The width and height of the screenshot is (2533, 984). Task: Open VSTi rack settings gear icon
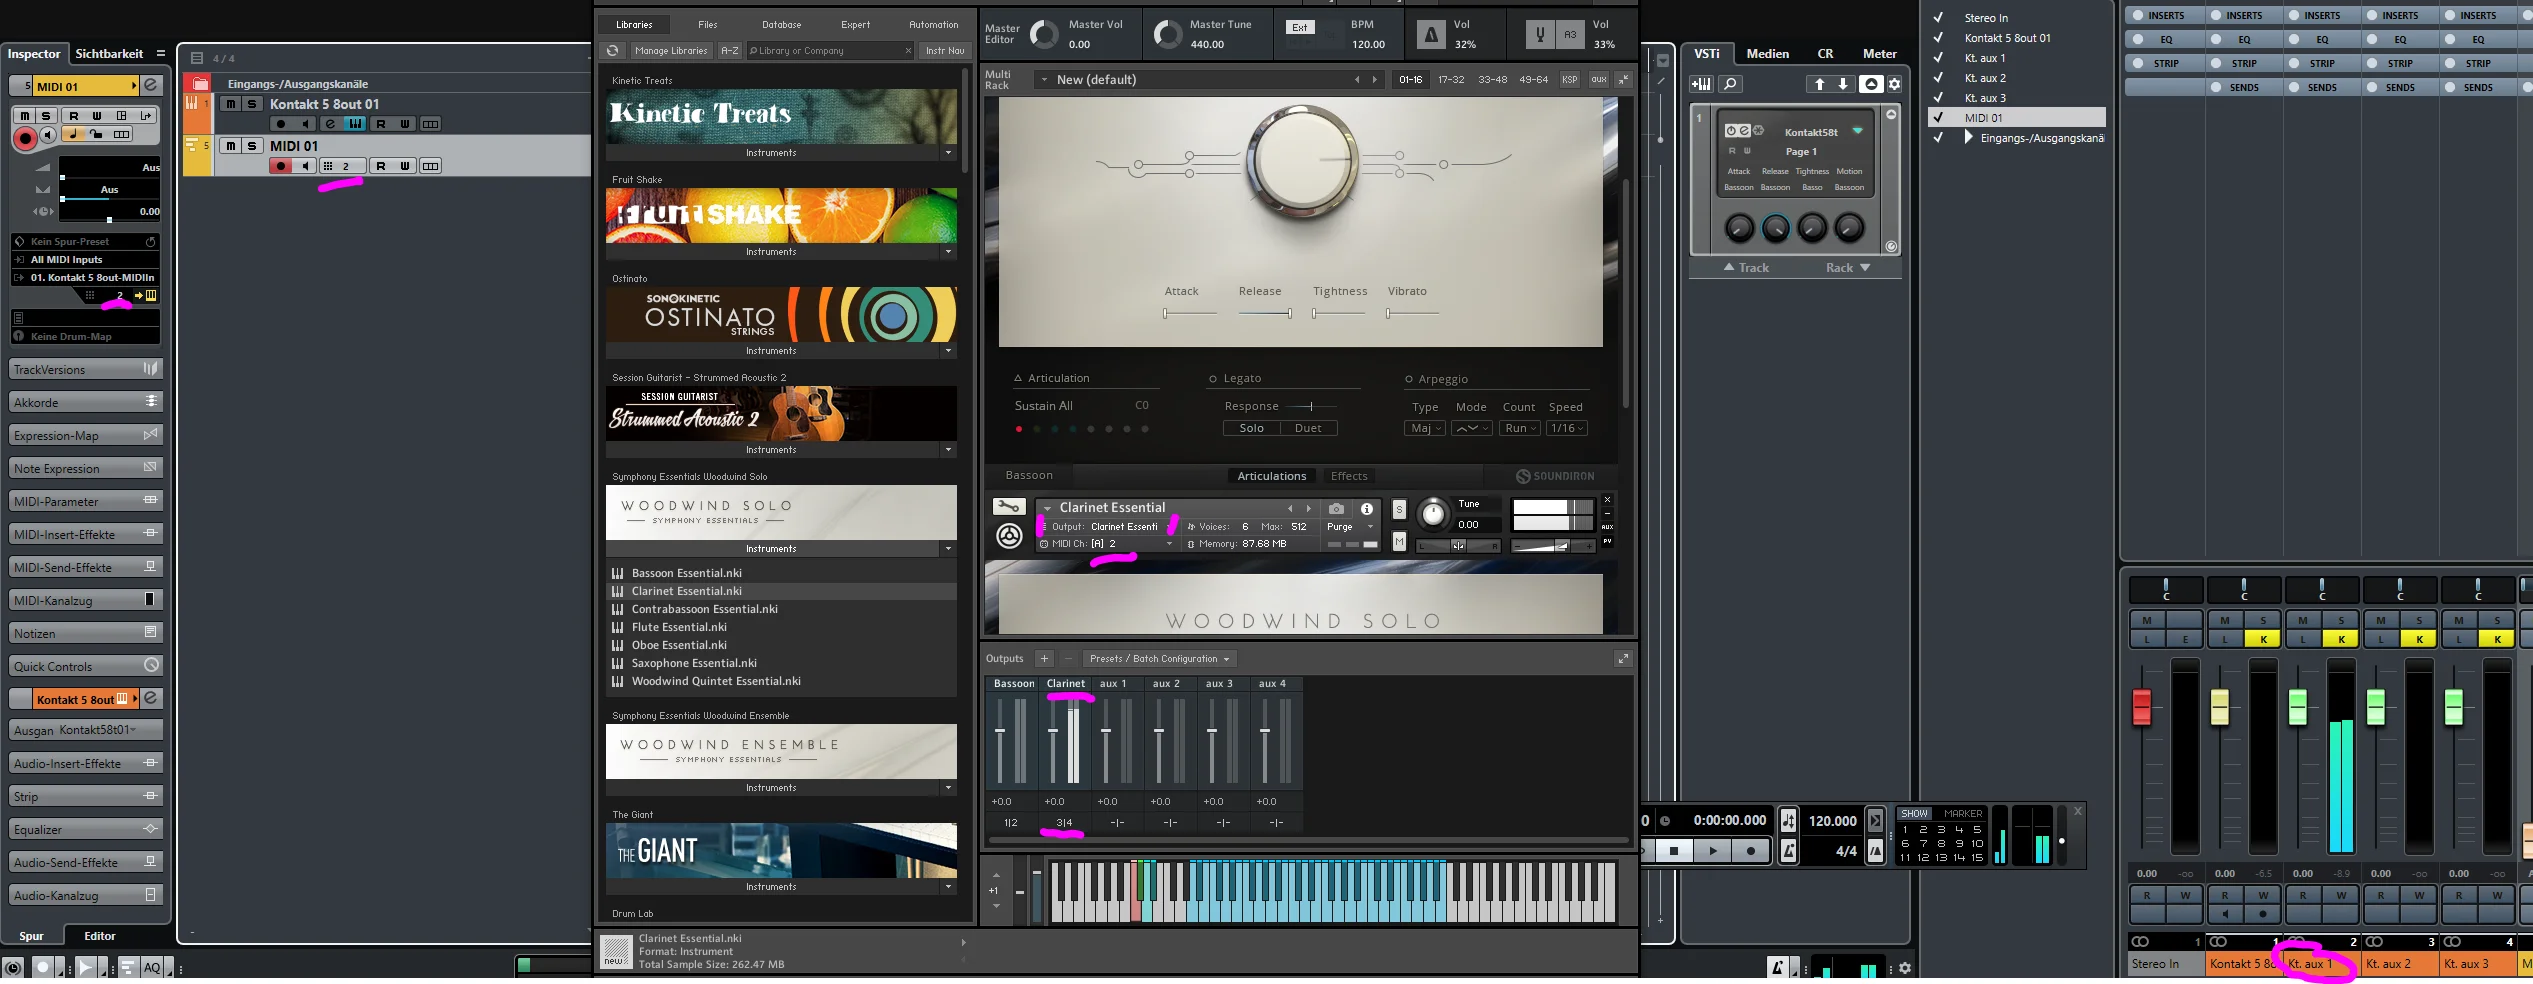pos(1894,85)
